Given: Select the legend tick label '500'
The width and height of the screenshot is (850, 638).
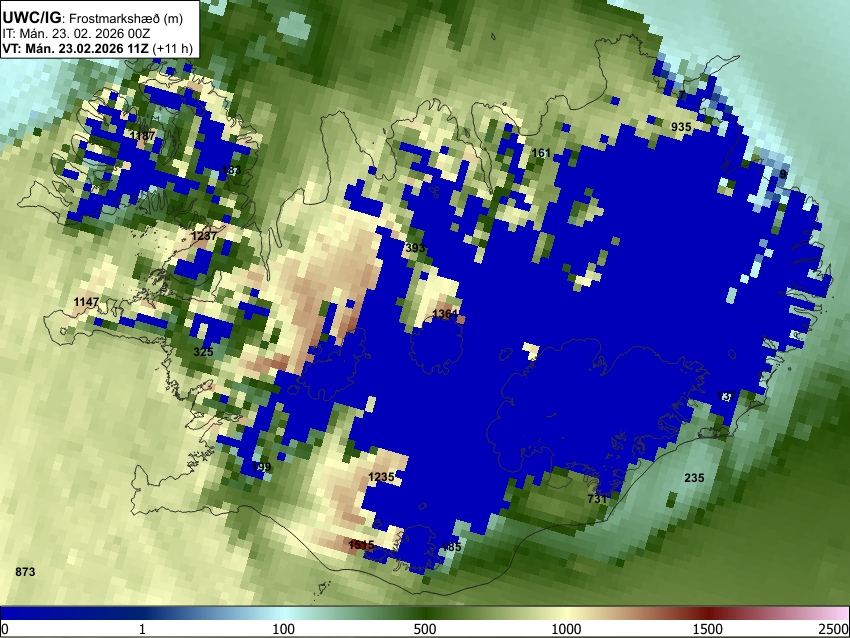Looking at the screenshot, I should click(x=424, y=629).
